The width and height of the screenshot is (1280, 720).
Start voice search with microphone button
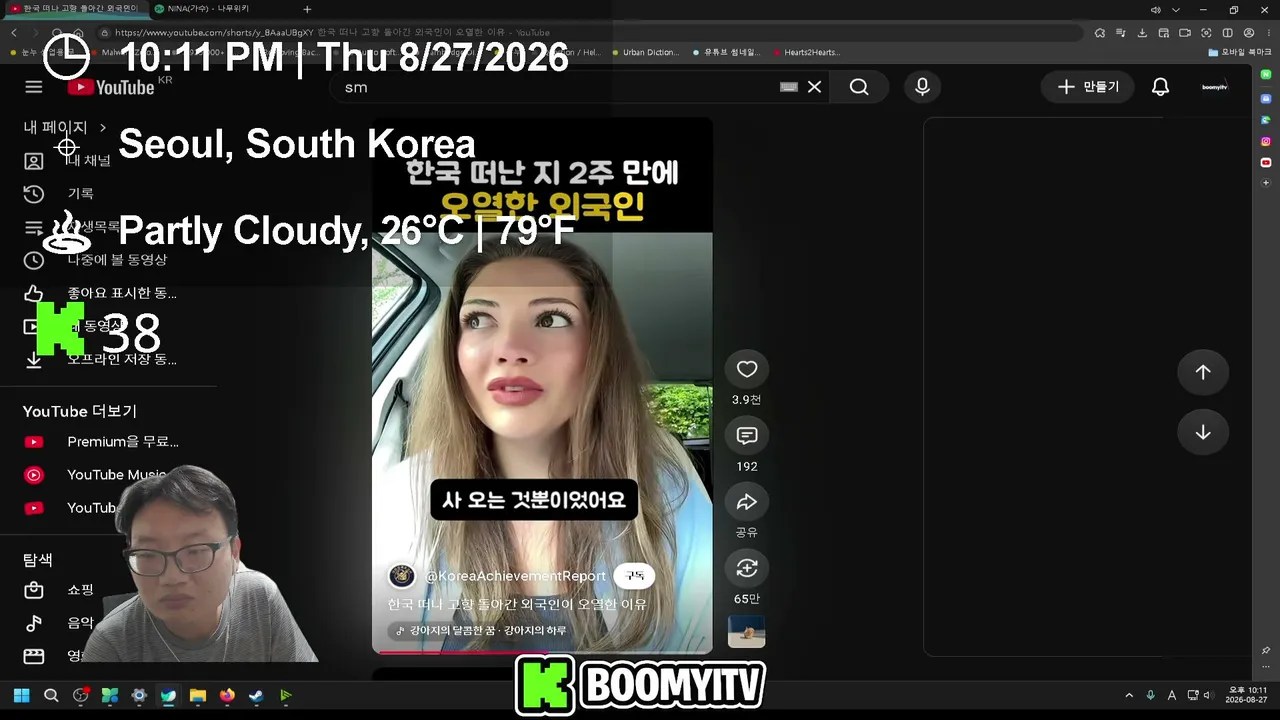click(x=922, y=87)
